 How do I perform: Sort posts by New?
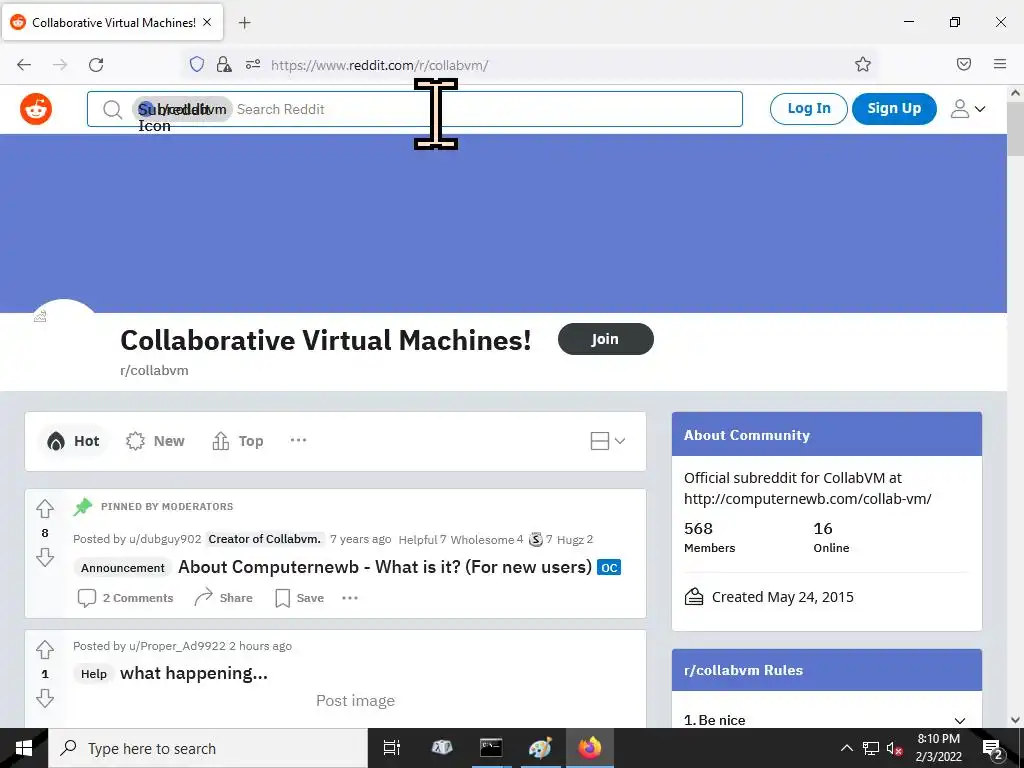(x=155, y=441)
